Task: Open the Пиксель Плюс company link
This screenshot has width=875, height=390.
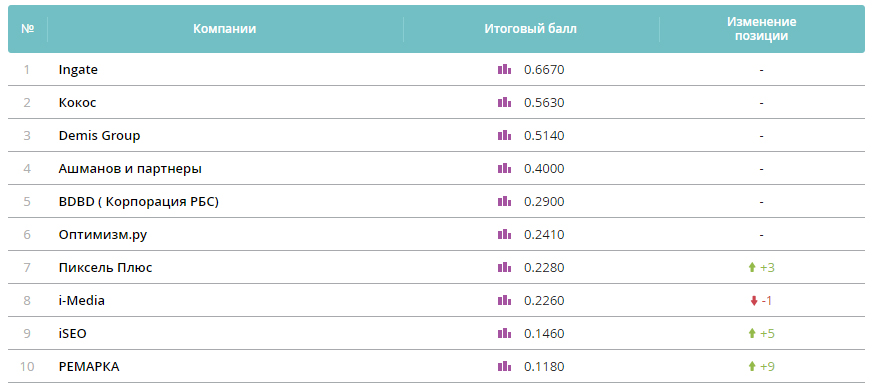Action: click(105, 268)
